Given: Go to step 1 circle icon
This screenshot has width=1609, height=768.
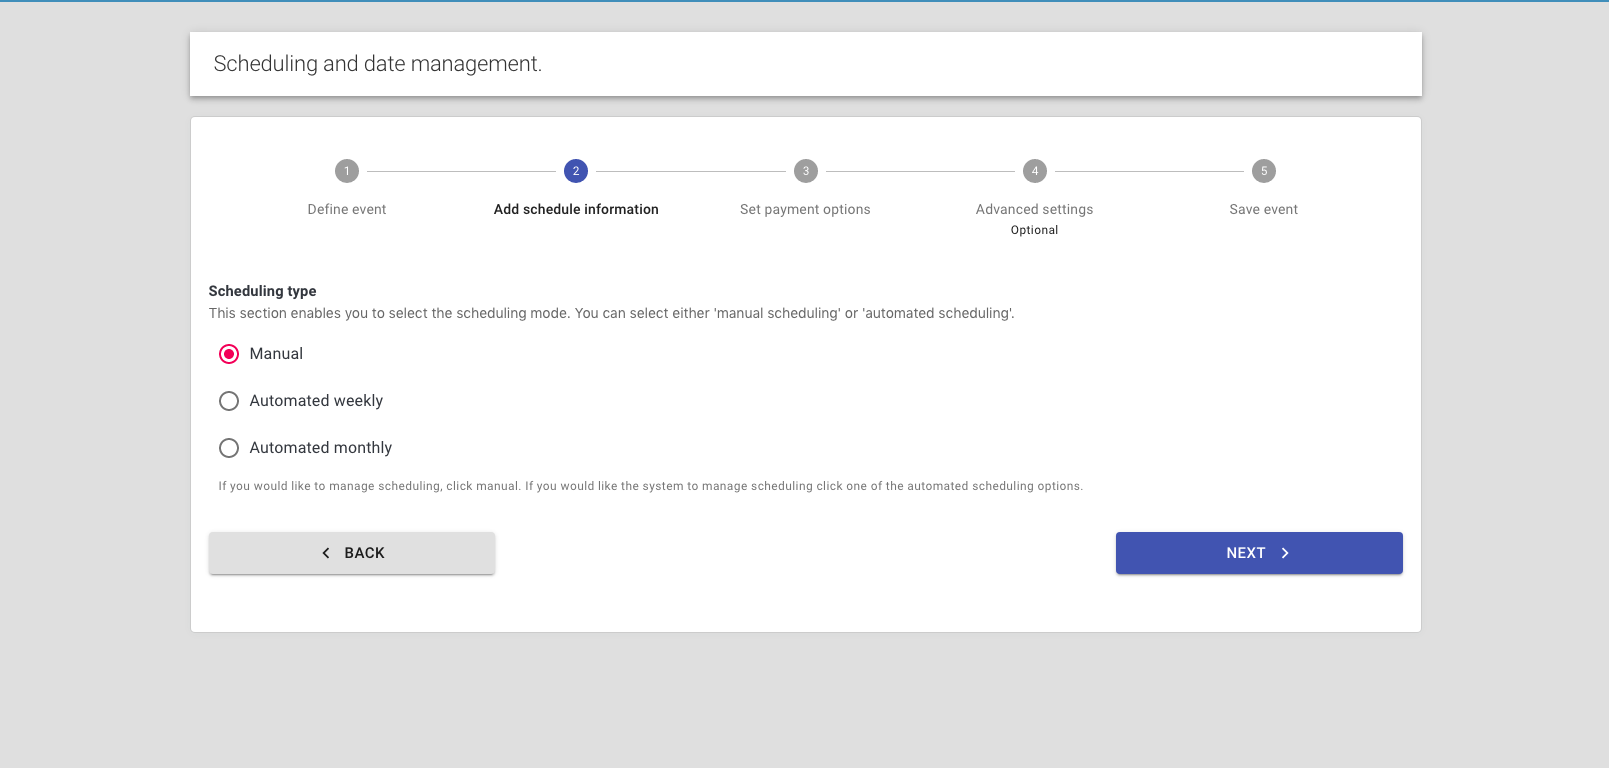Looking at the screenshot, I should (347, 171).
